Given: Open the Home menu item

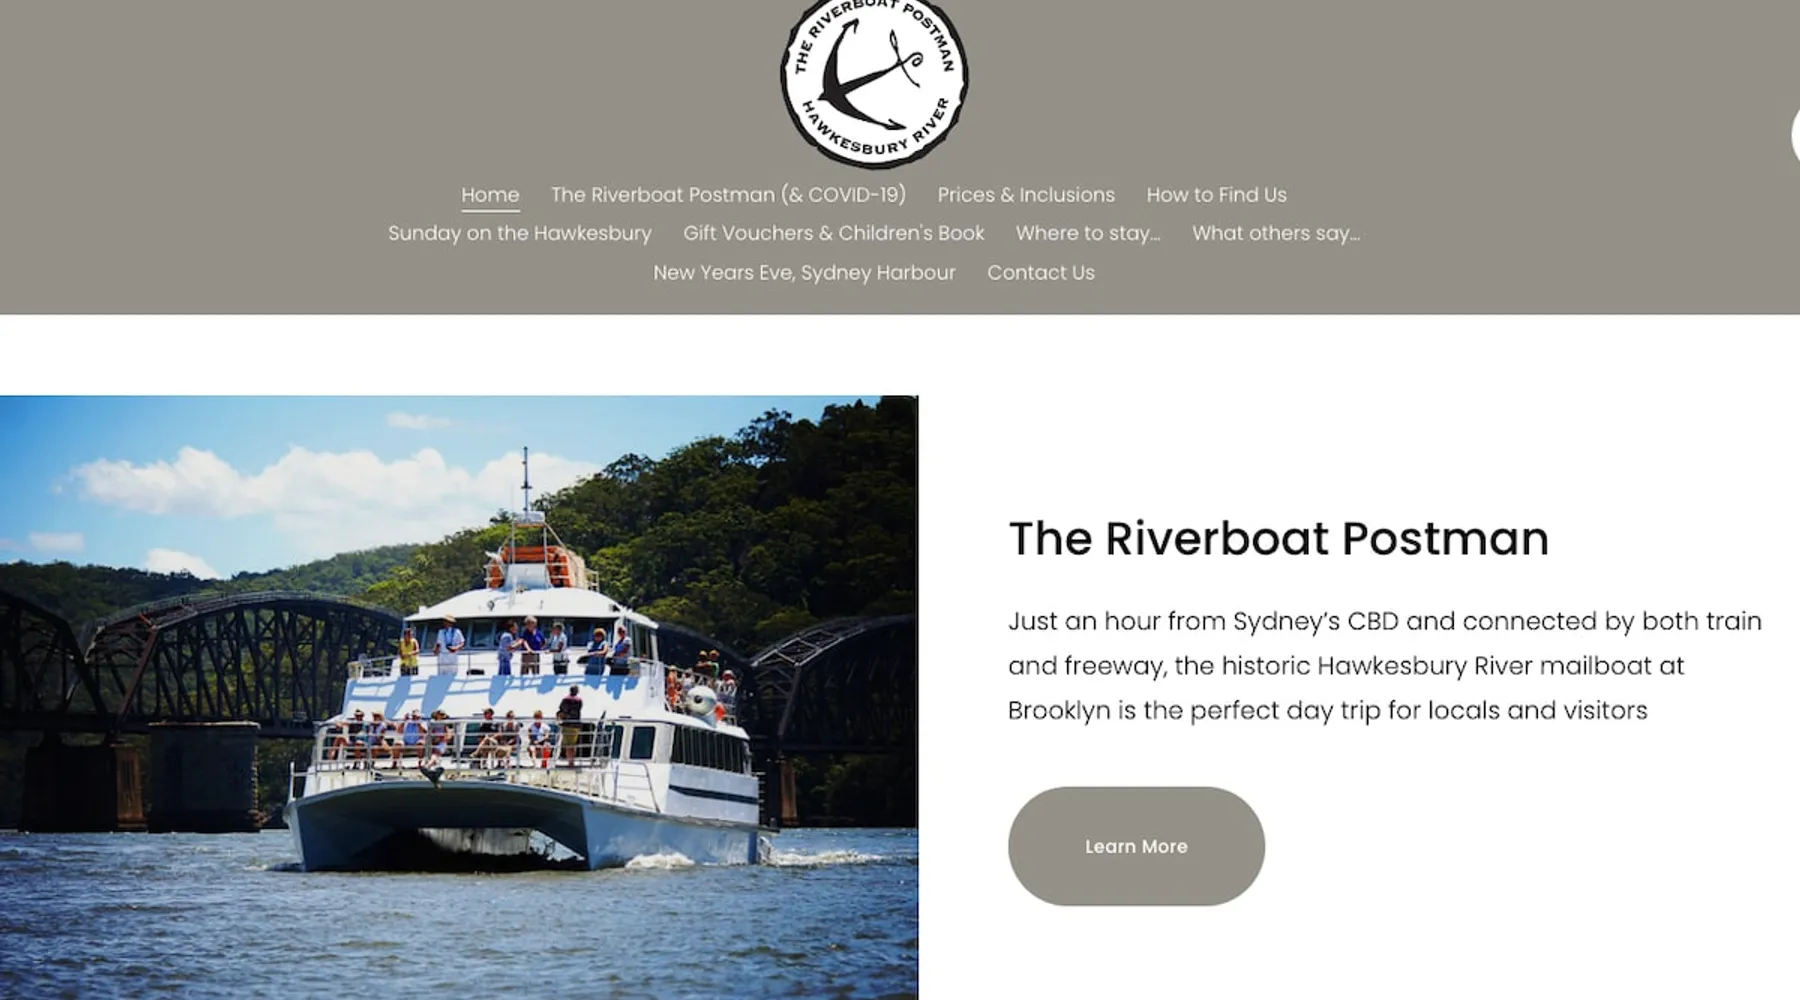Looking at the screenshot, I should [x=490, y=195].
